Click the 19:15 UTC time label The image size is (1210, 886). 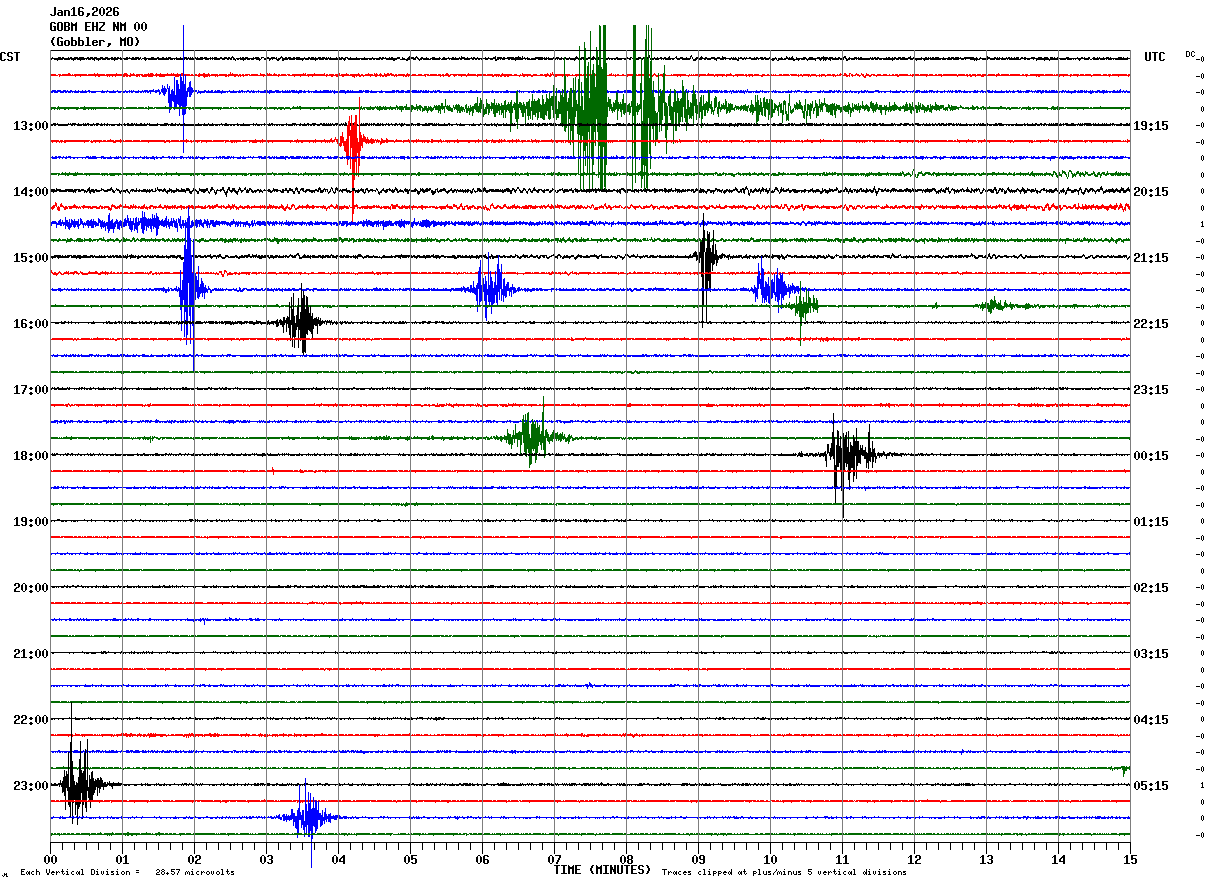point(1151,126)
